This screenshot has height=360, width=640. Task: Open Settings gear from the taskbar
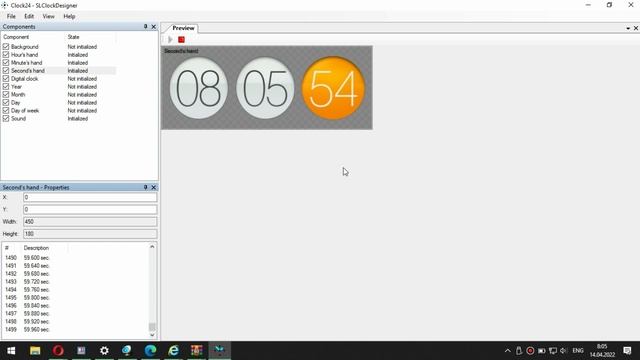tap(104, 351)
